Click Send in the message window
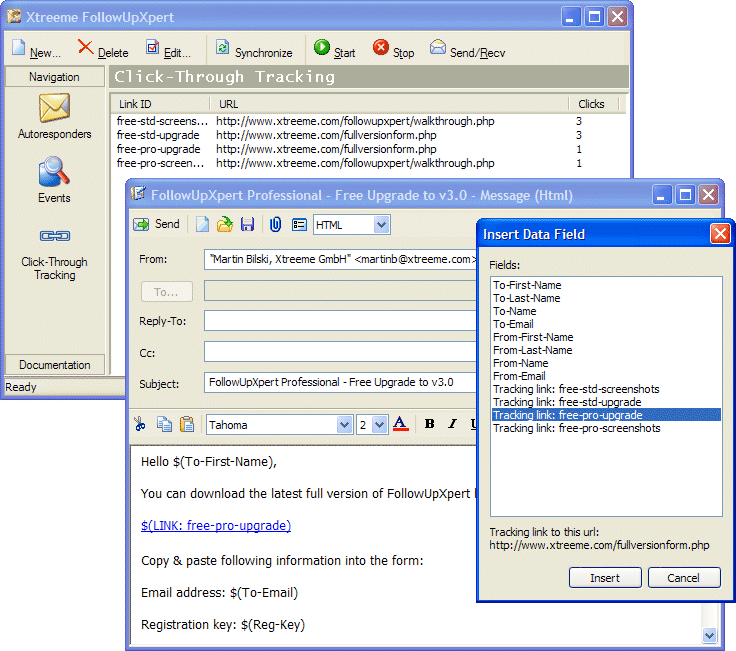The image size is (736, 651). point(157,224)
